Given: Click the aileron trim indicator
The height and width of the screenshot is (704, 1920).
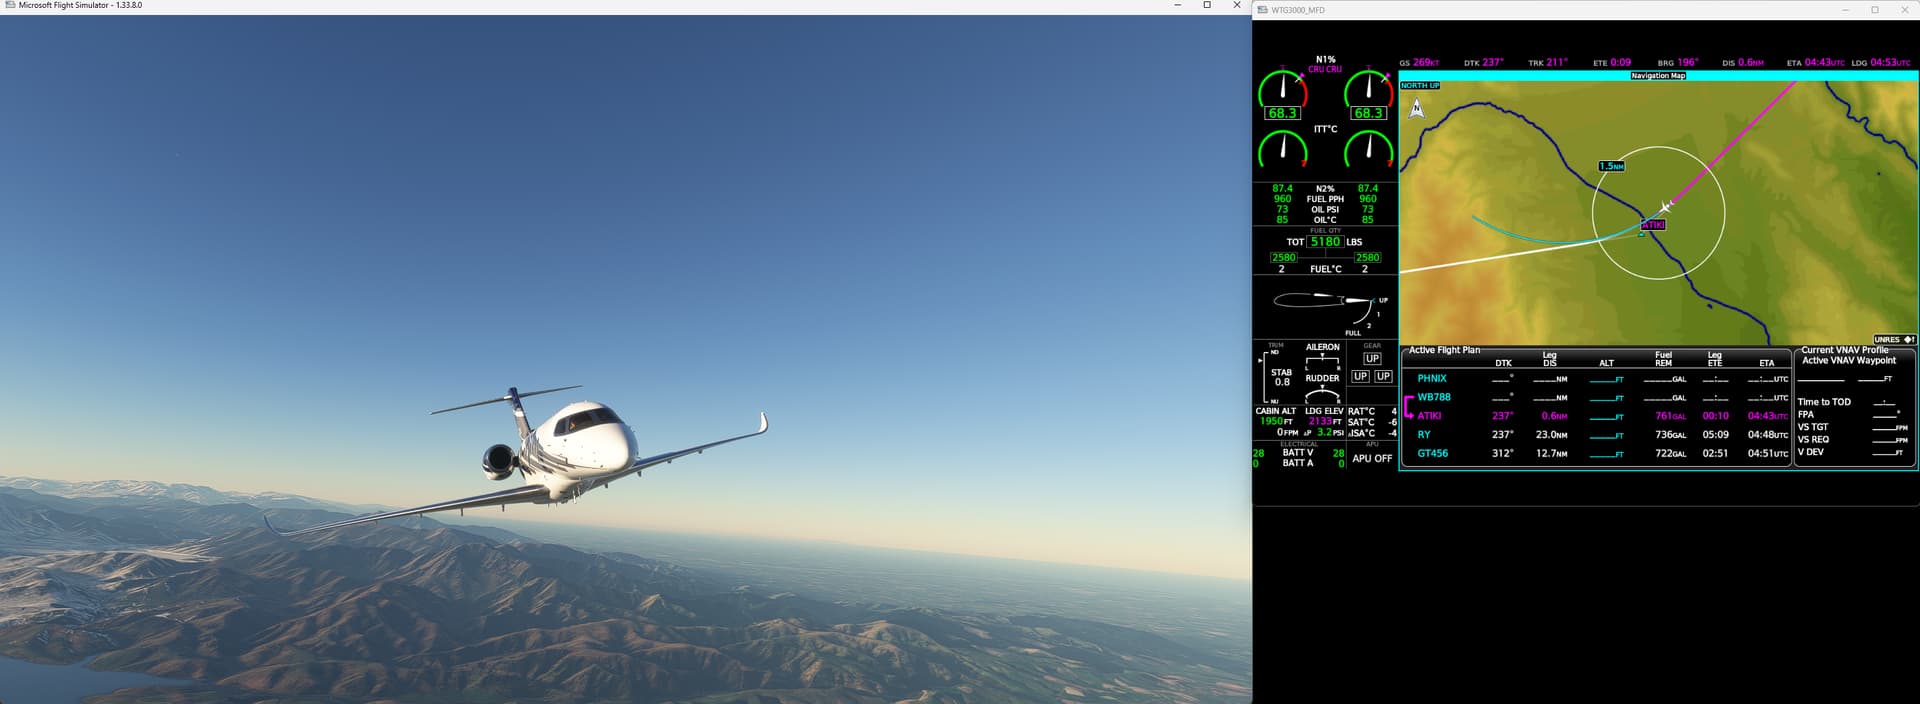Looking at the screenshot, I should [x=1322, y=361].
